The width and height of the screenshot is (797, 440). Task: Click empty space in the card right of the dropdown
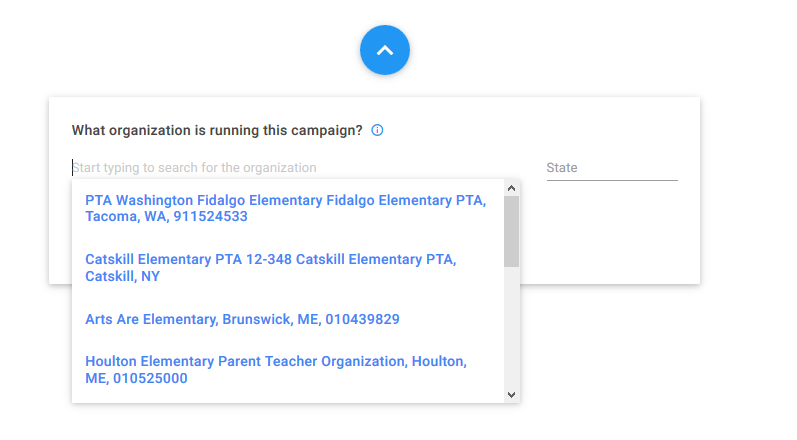(x=610, y=234)
